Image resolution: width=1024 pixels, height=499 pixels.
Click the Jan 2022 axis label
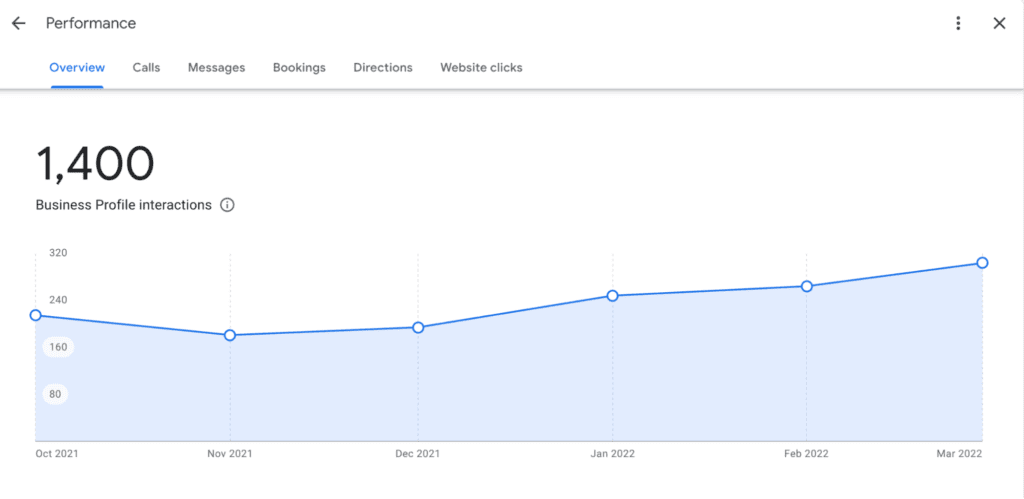[x=613, y=453]
